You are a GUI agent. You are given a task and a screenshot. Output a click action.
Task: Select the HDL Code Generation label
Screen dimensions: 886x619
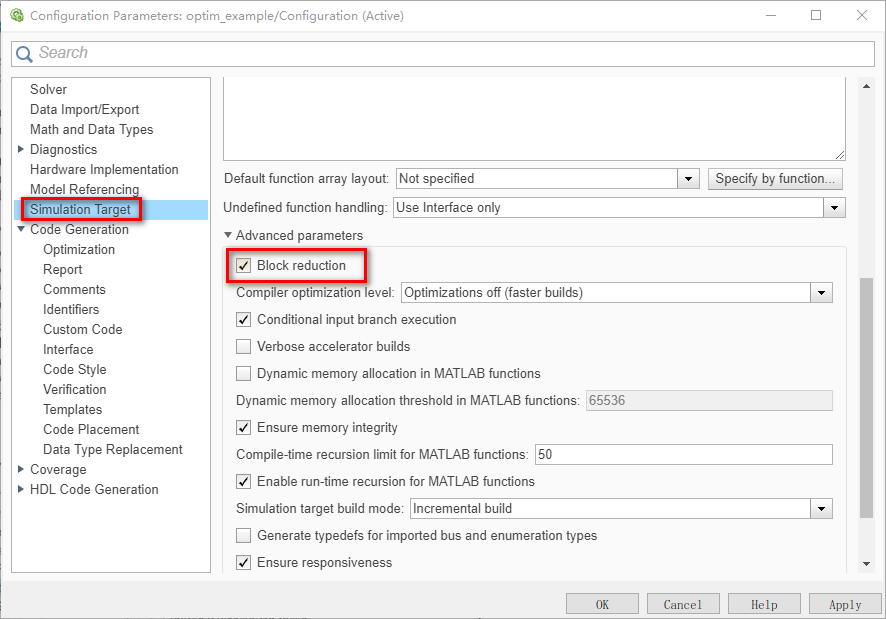point(94,490)
